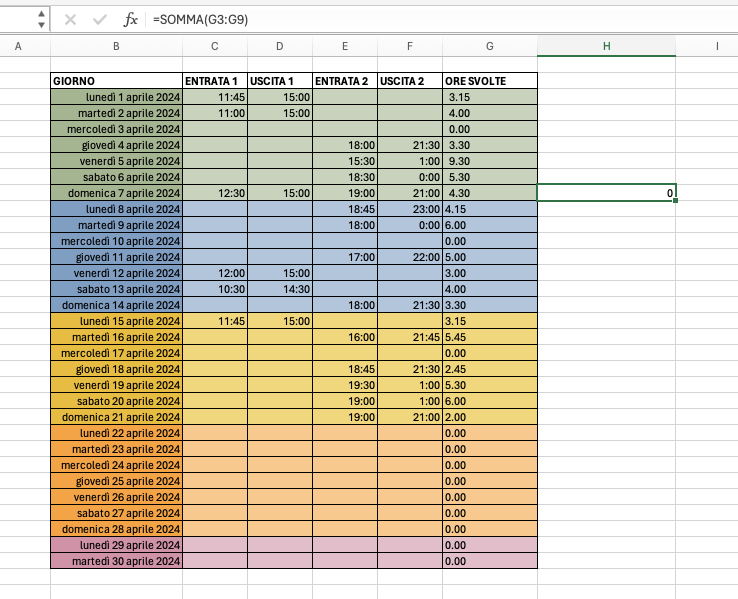Select cell venerdì 12 aprile 2024

(116, 273)
